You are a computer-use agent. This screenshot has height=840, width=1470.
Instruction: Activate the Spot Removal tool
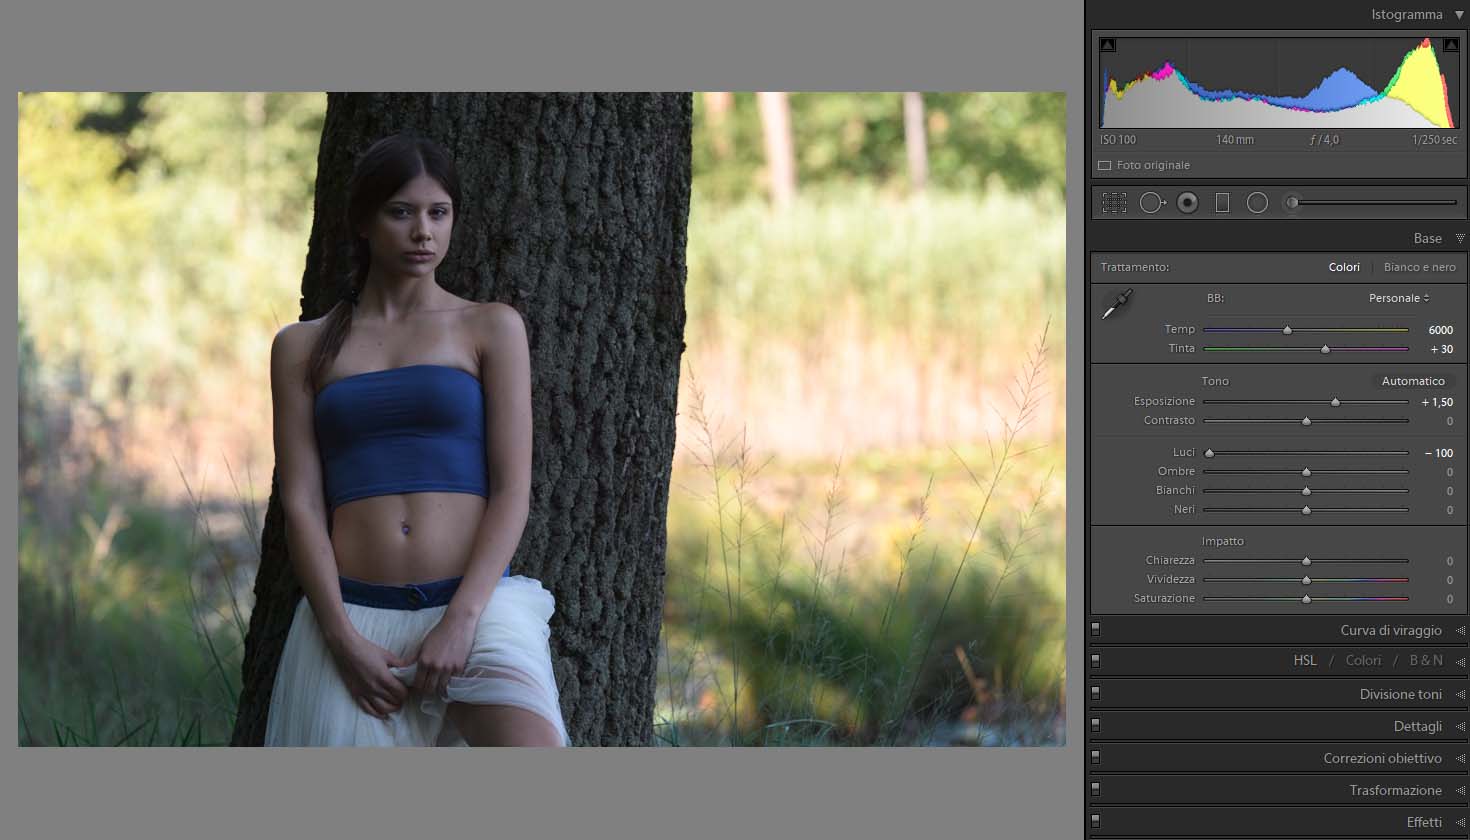(x=1151, y=203)
